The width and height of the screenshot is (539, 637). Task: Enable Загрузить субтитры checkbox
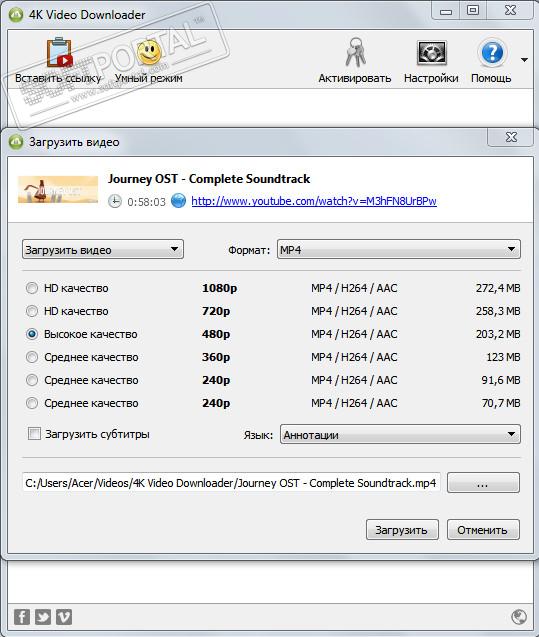pos(34,433)
